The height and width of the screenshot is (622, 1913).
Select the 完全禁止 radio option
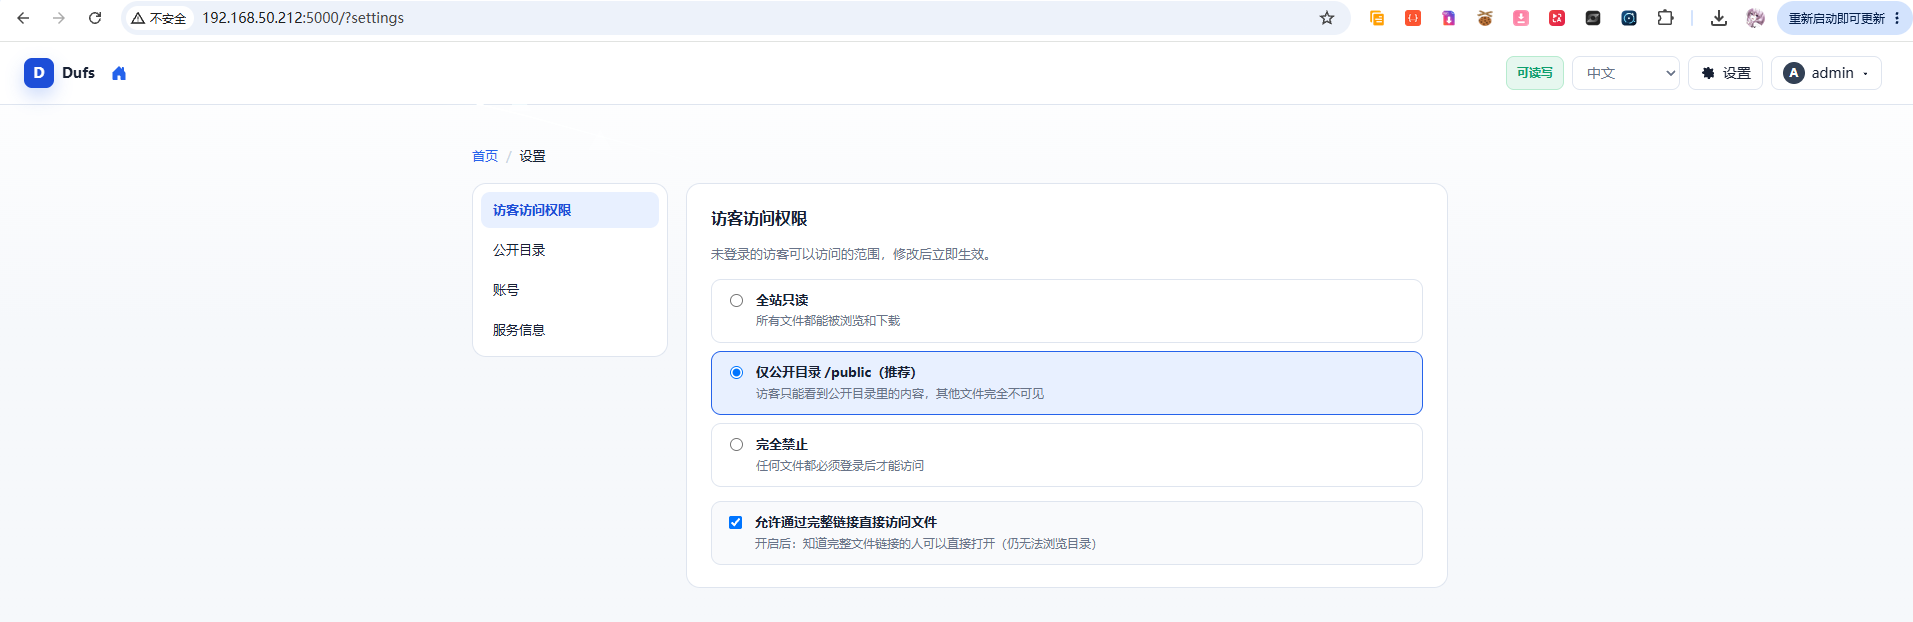click(736, 445)
